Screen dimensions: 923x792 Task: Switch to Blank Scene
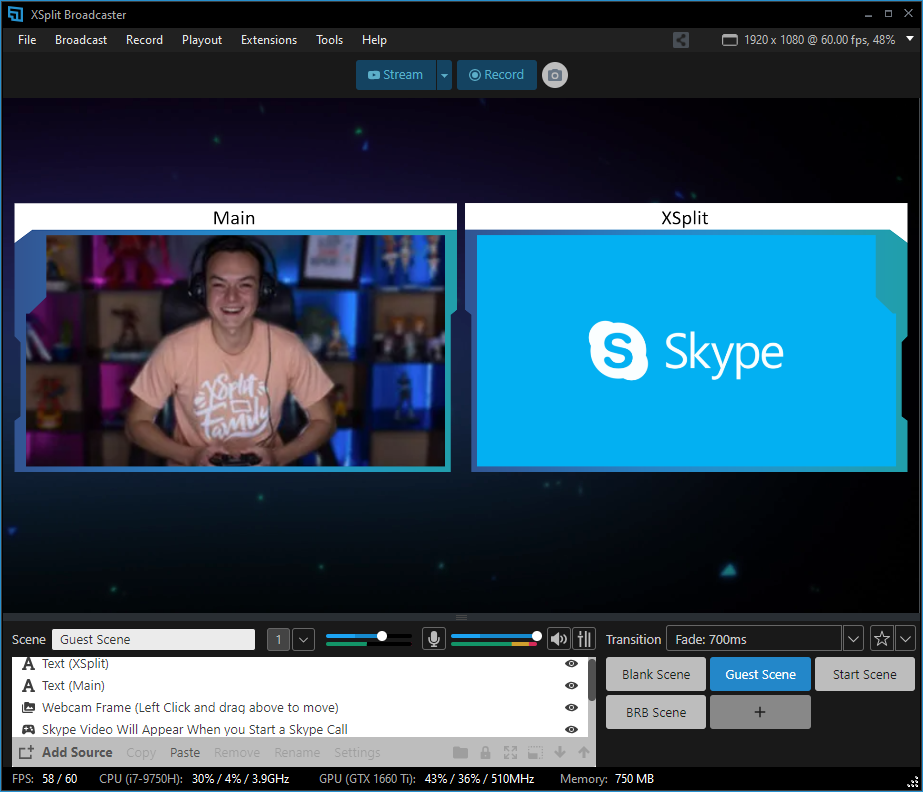(x=656, y=674)
